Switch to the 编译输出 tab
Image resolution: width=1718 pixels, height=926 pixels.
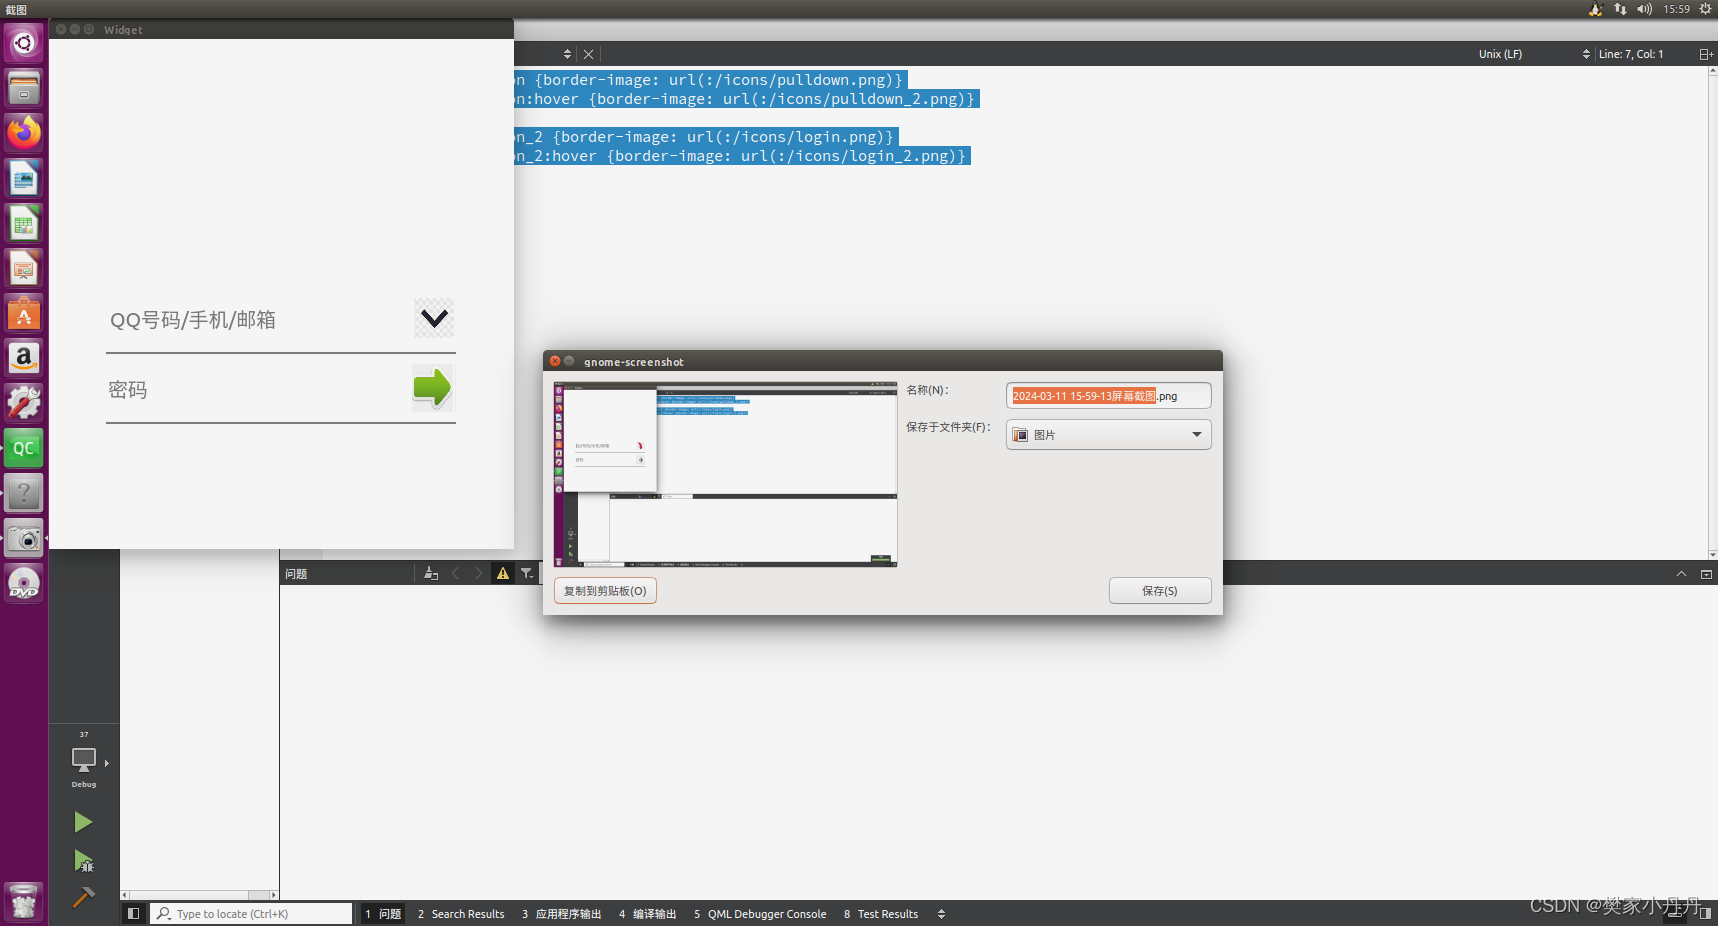tap(647, 913)
